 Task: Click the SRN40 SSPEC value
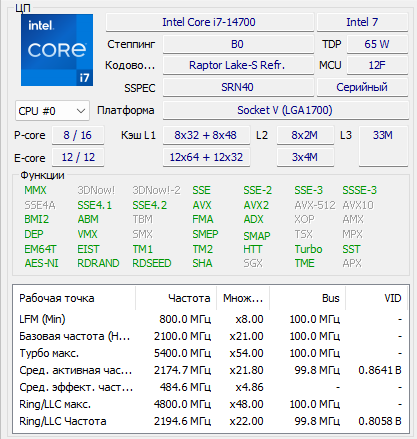pyautogui.click(x=238, y=87)
